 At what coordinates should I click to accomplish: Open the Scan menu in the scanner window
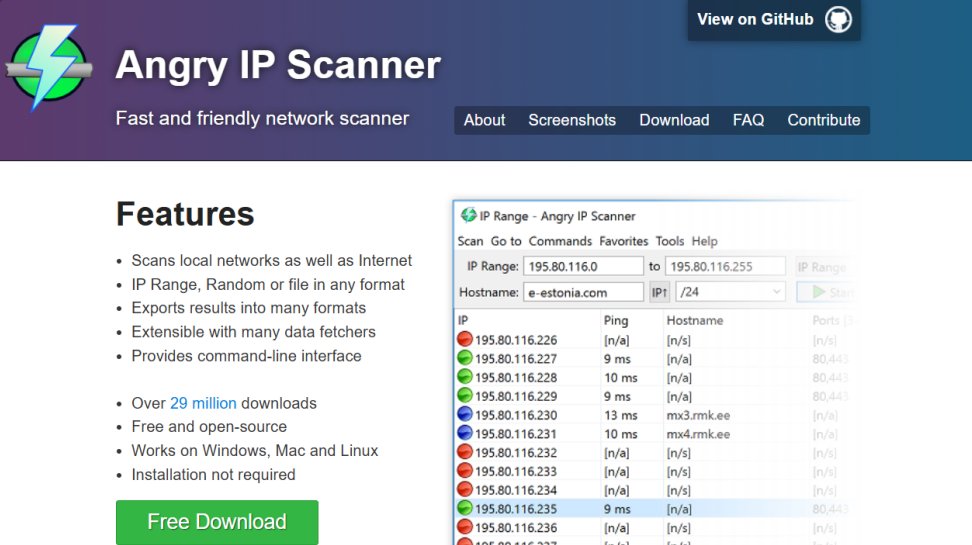(470, 241)
